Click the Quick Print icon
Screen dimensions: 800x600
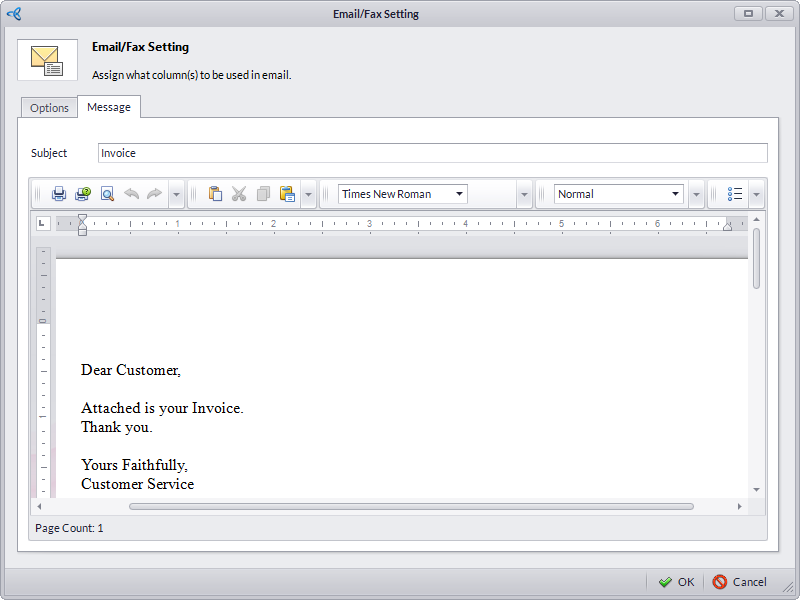pyautogui.click(x=83, y=194)
